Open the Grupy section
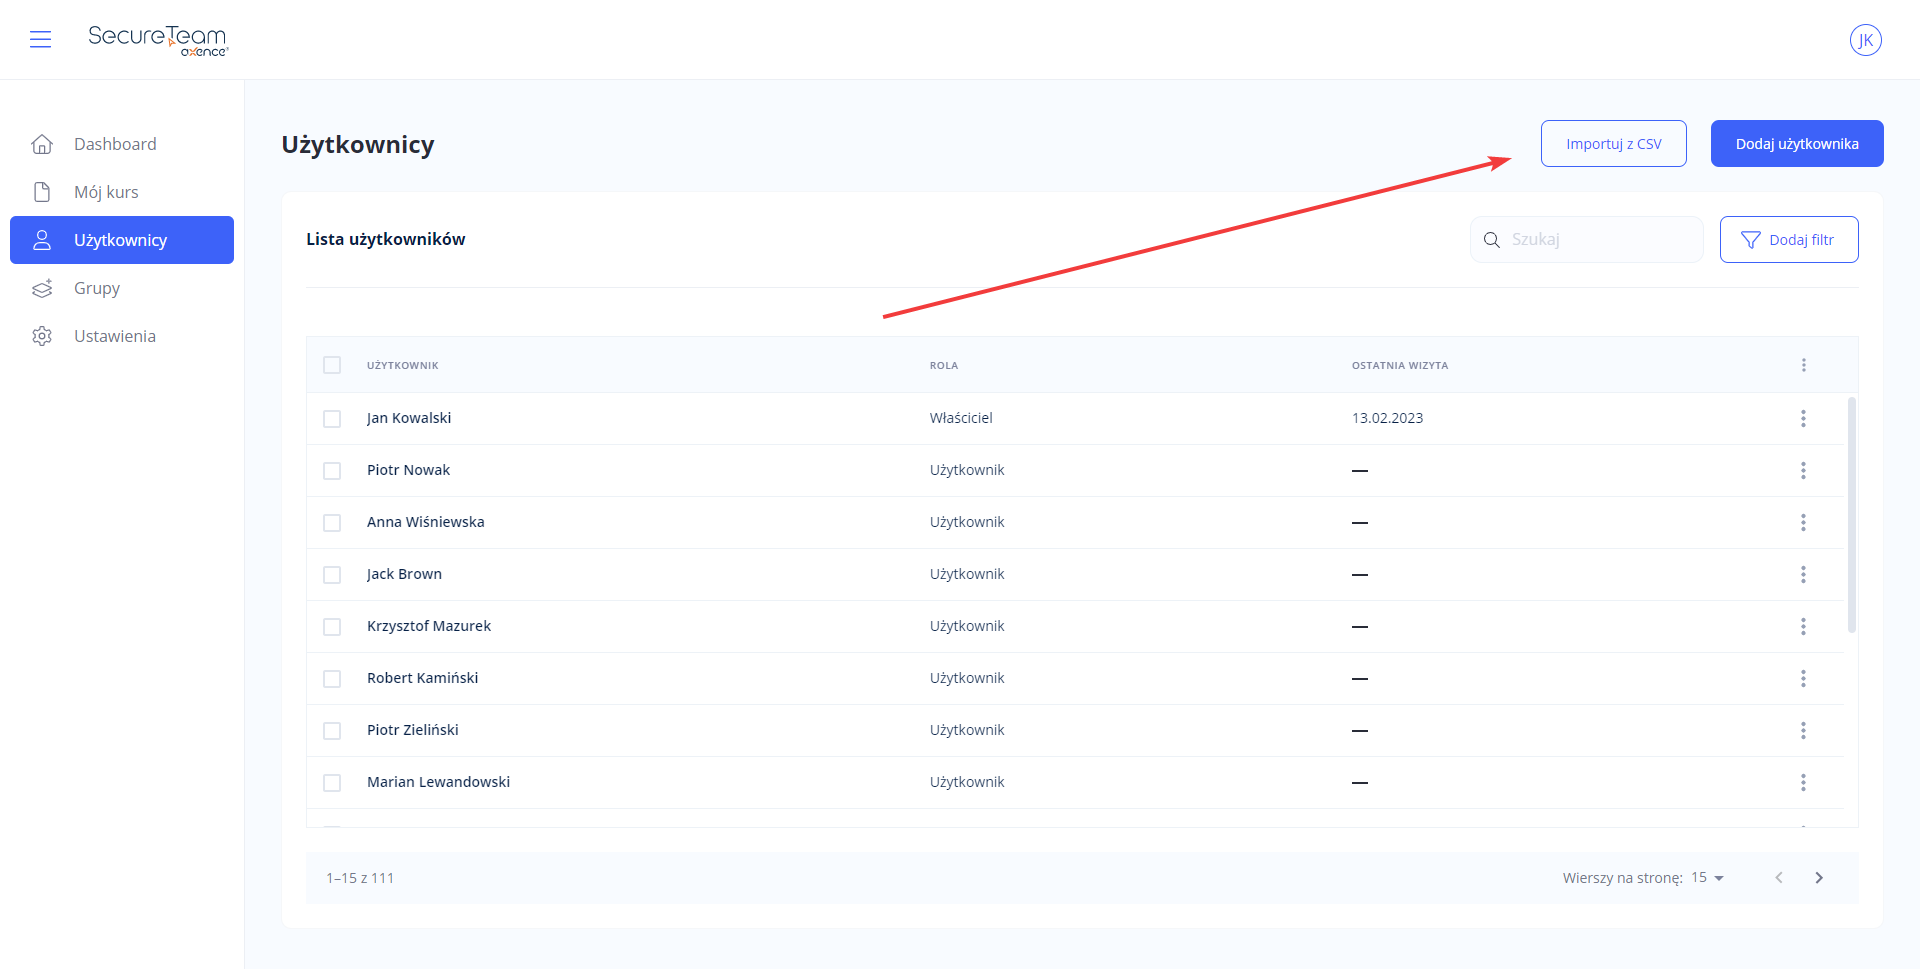The image size is (1920, 969). click(122, 288)
